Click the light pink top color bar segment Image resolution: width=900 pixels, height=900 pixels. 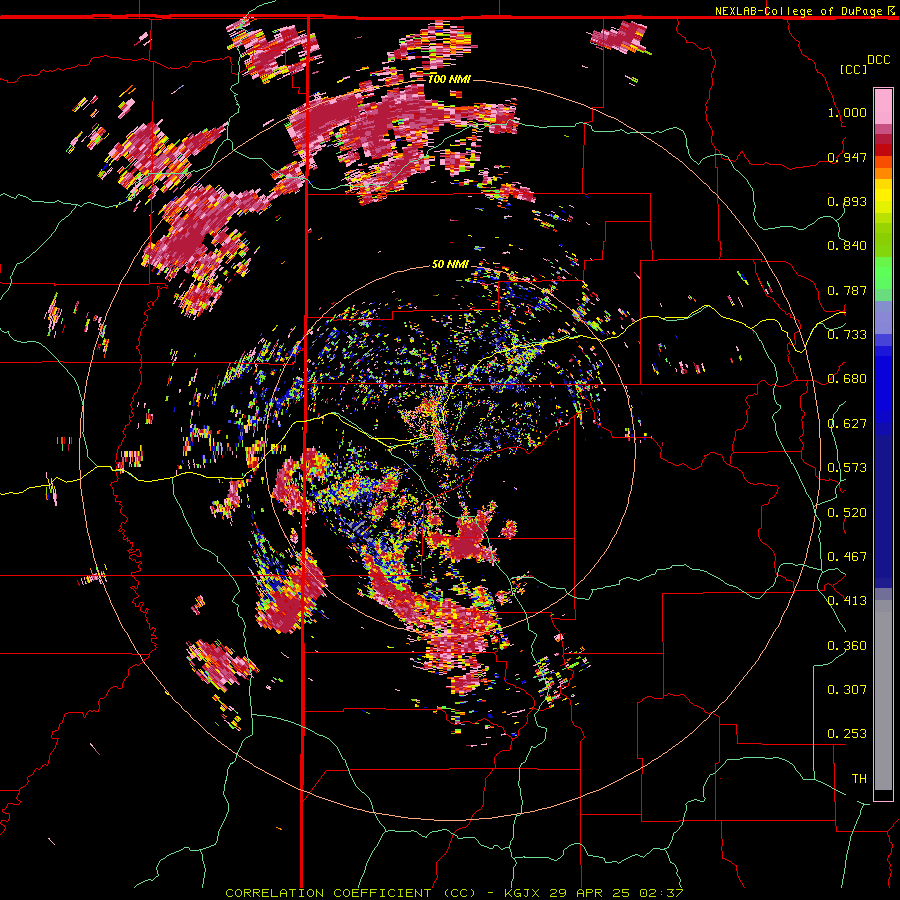coord(883,107)
